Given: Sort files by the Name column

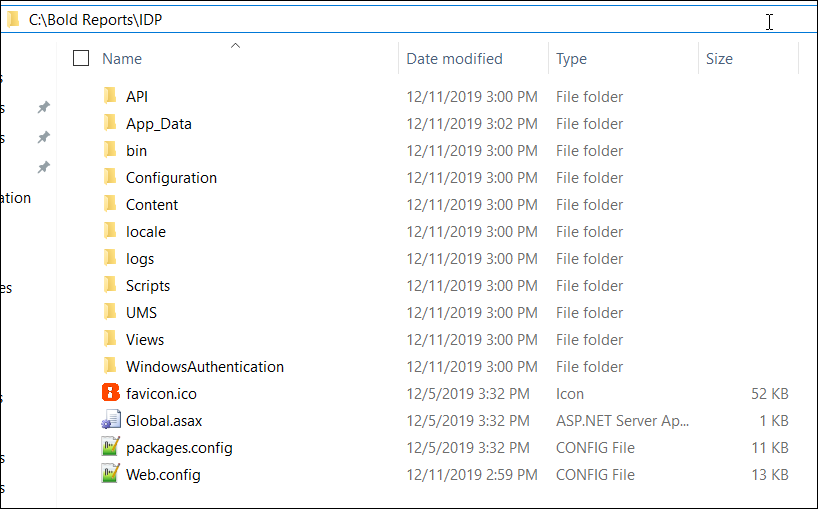Looking at the screenshot, I should [122, 58].
